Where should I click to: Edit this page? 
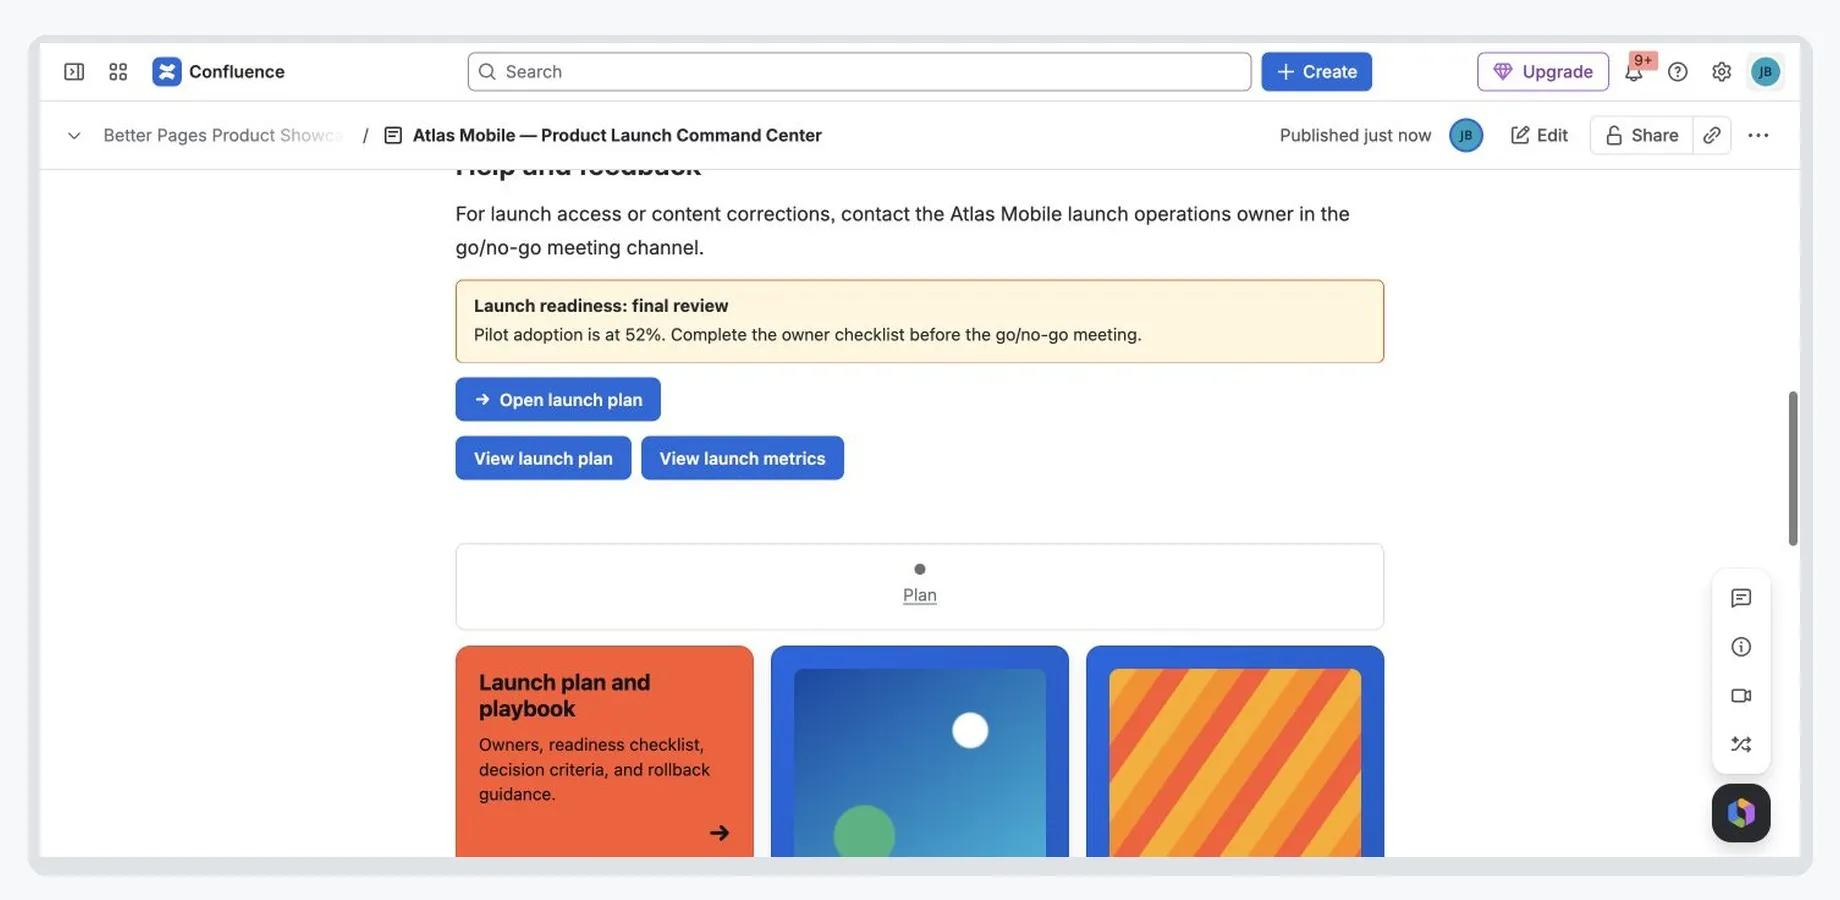pyautogui.click(x=1539, y=135)
